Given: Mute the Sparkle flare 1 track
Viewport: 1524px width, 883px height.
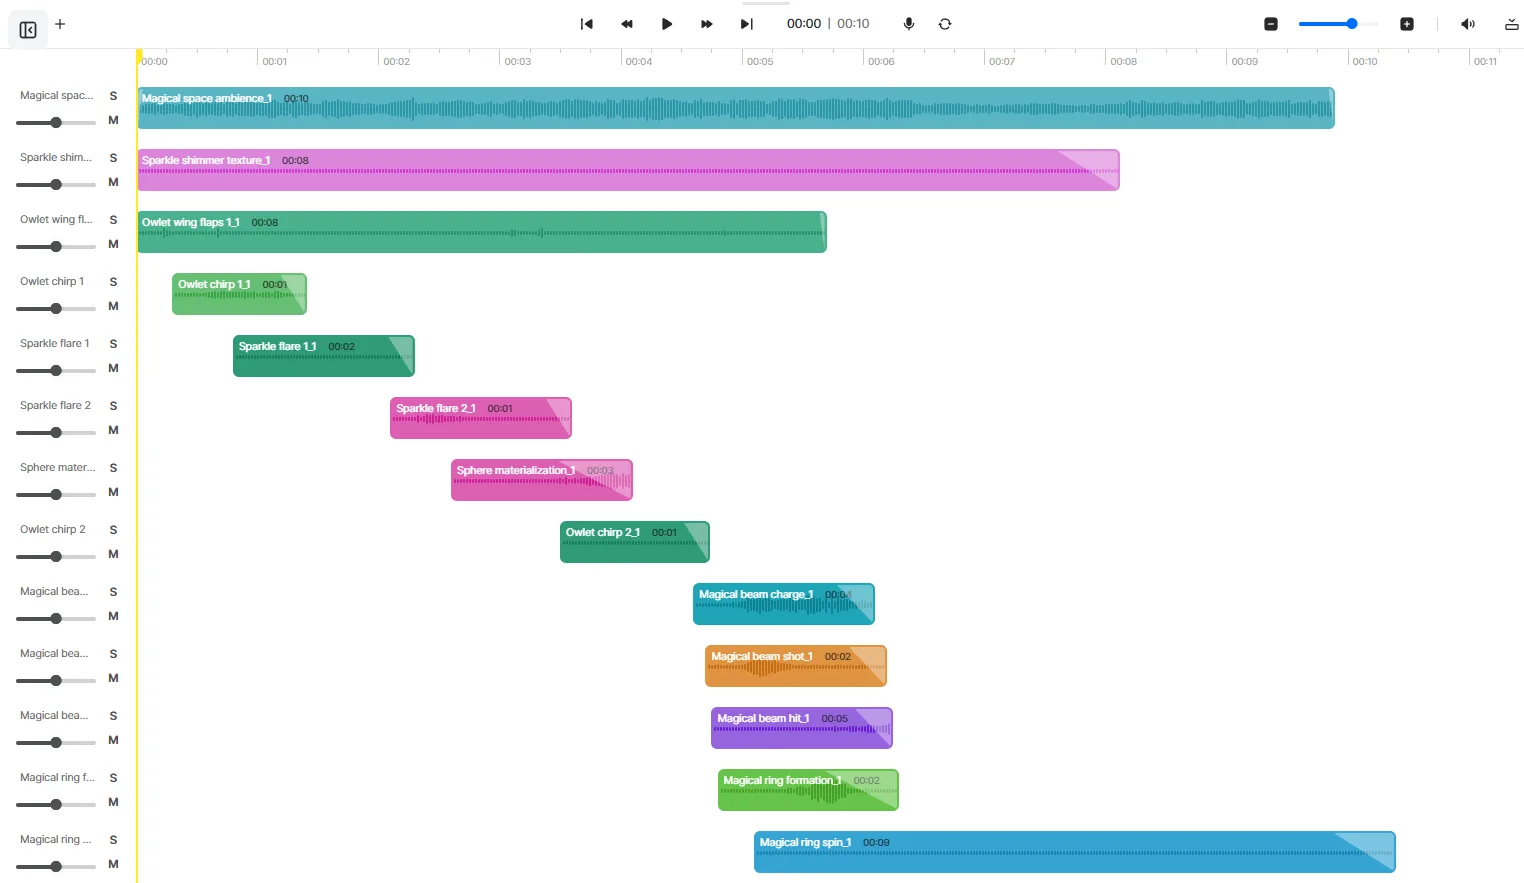Looking at the screenshot, I should (x=113, y=368).
